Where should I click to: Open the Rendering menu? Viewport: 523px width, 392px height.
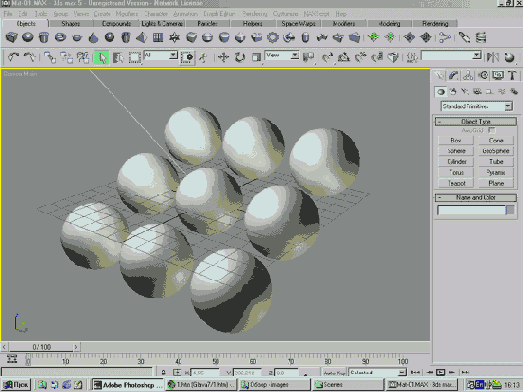click(x=255, y=14)
